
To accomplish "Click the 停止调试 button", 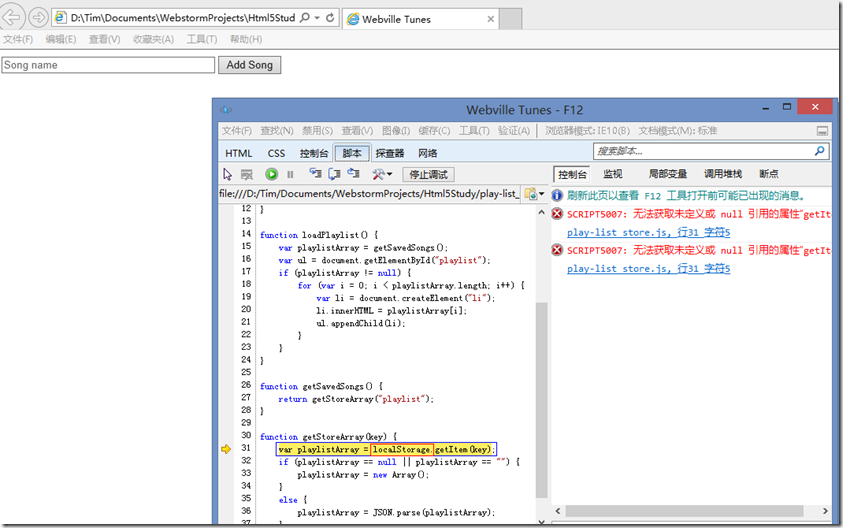I will (x=427, y=175).
